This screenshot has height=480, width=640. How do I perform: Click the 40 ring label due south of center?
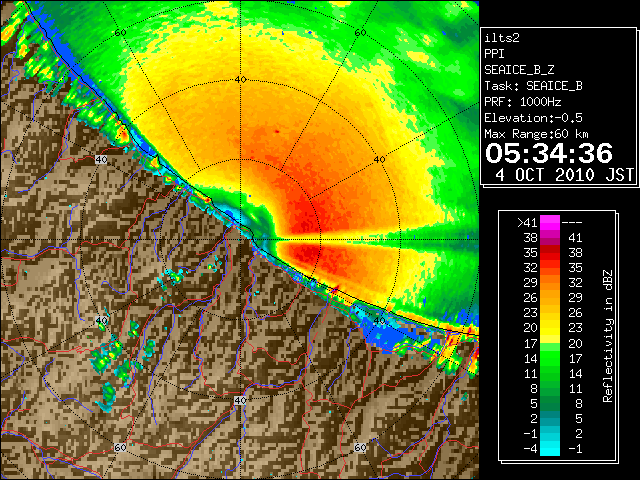(240, 400)
